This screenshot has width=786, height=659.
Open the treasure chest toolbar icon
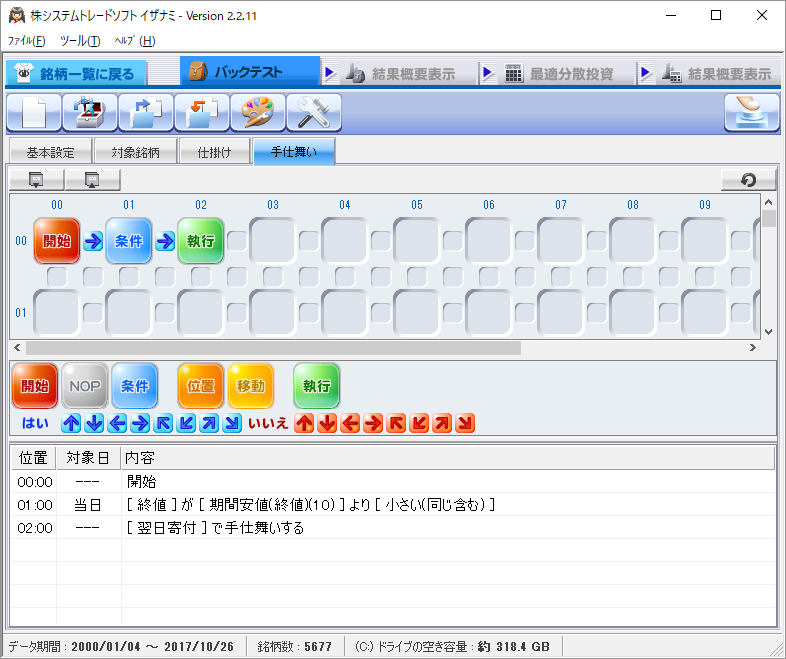tap(90, 113)
